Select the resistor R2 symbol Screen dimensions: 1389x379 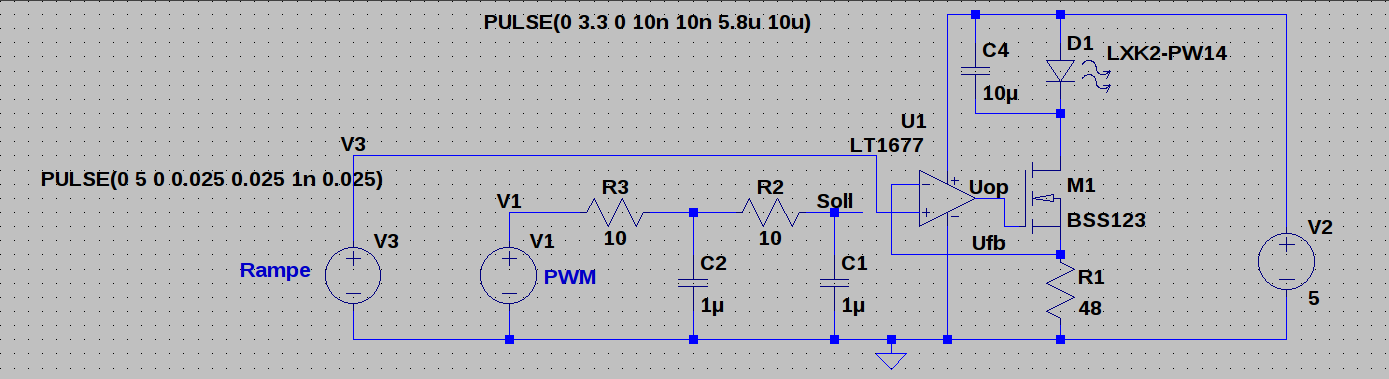(x=769, y=212)
